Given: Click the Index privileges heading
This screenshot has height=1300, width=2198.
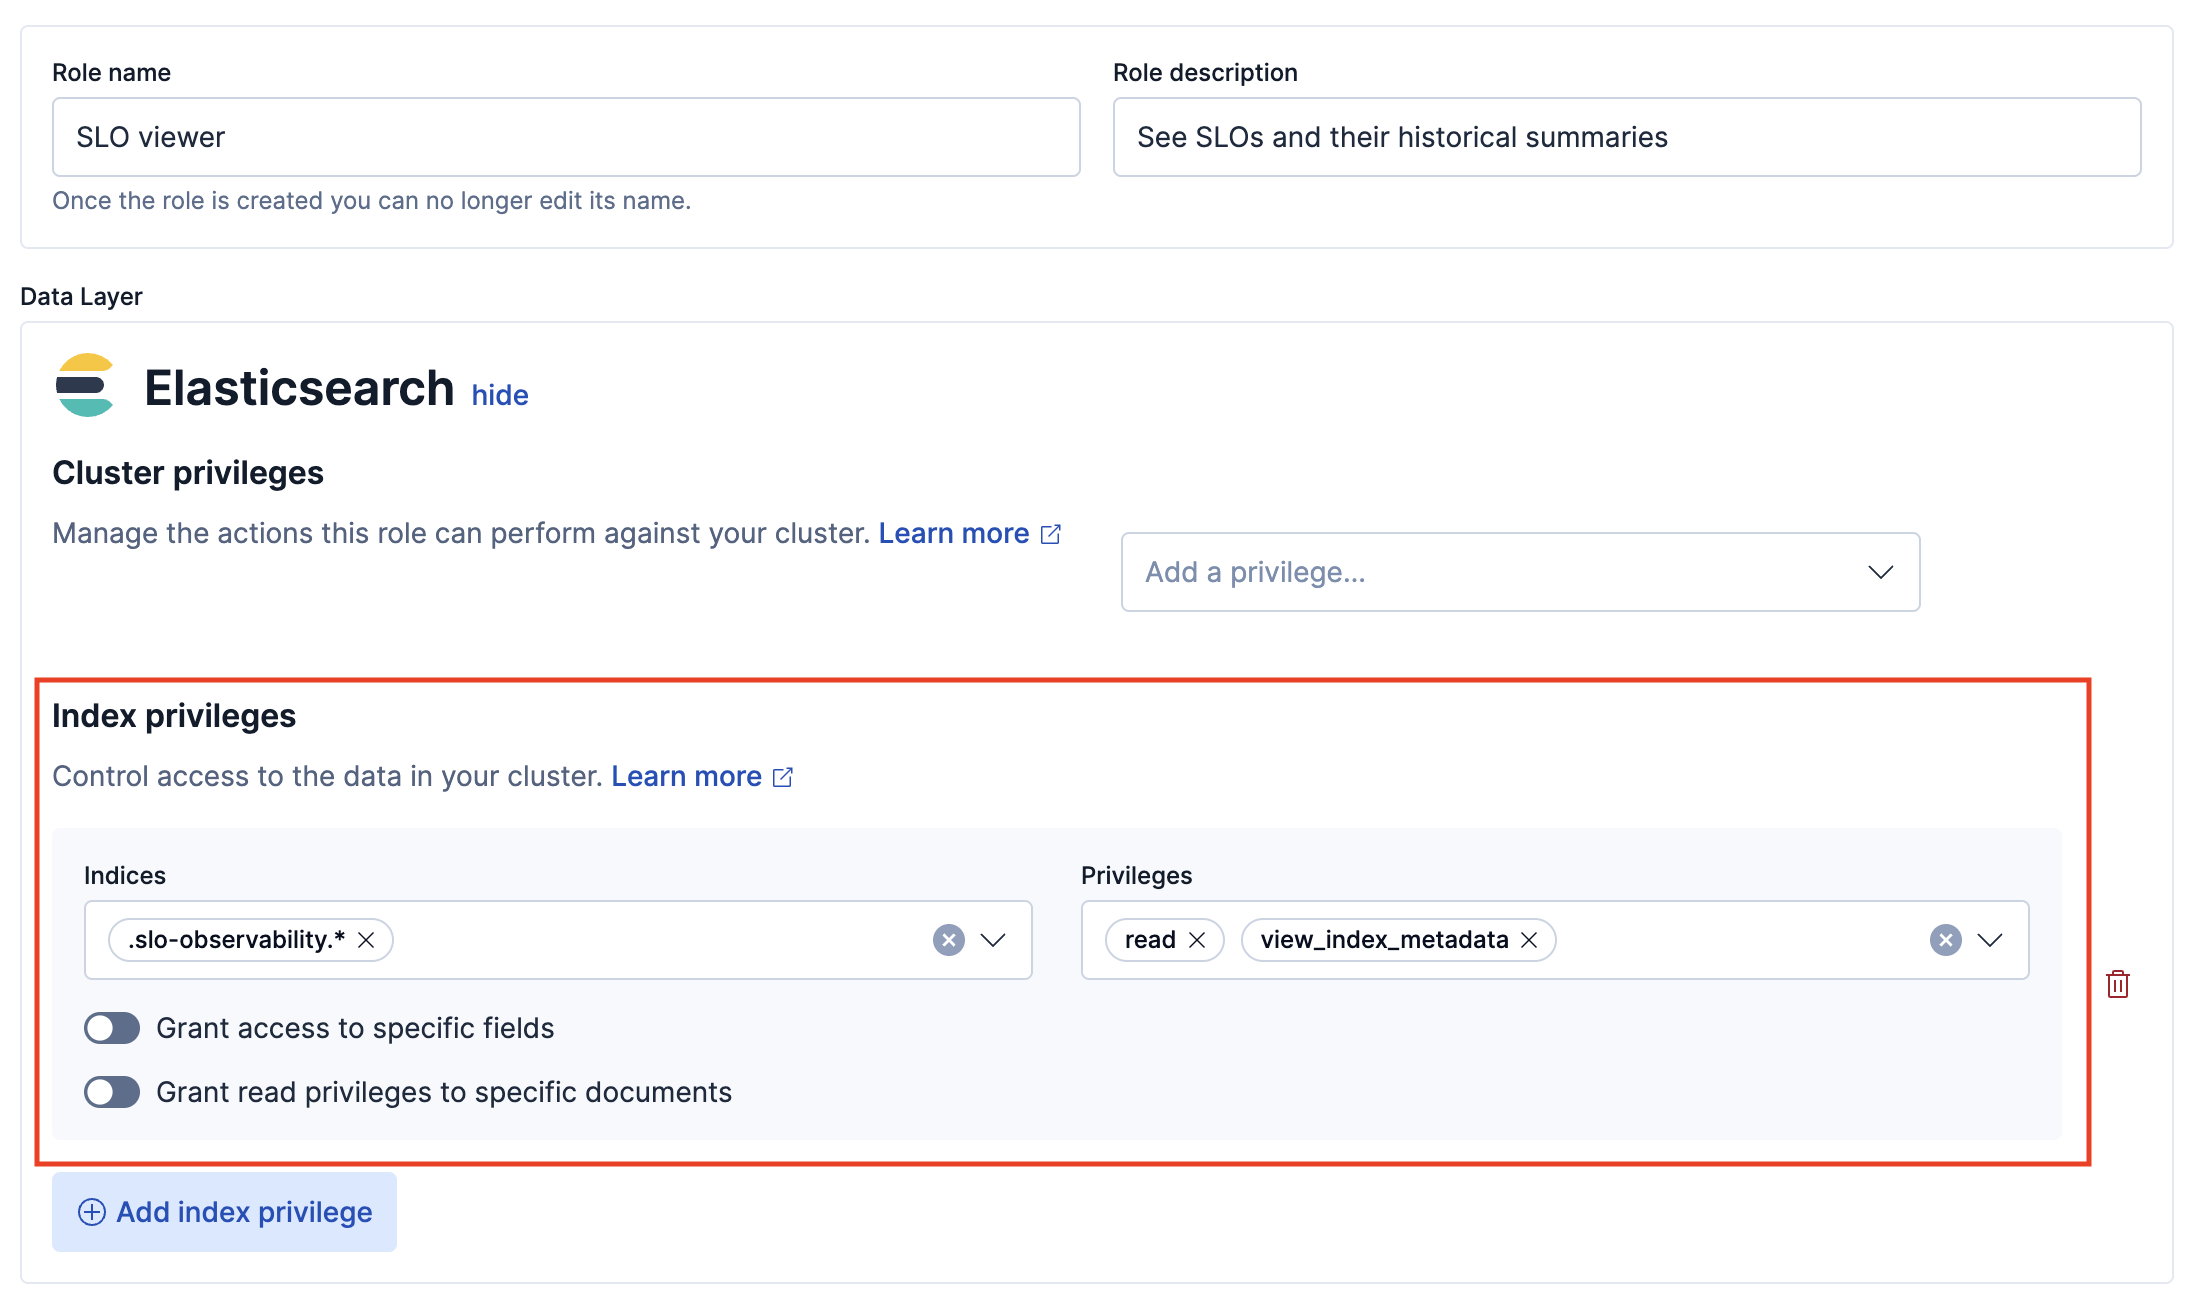Looking at the screenshot, I should (x=174, y=716).
